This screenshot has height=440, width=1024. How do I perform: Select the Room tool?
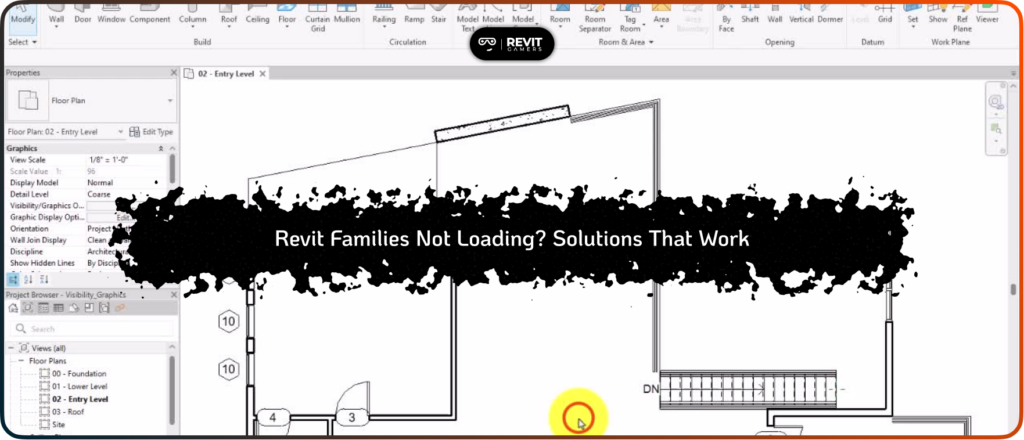(560, 14)
